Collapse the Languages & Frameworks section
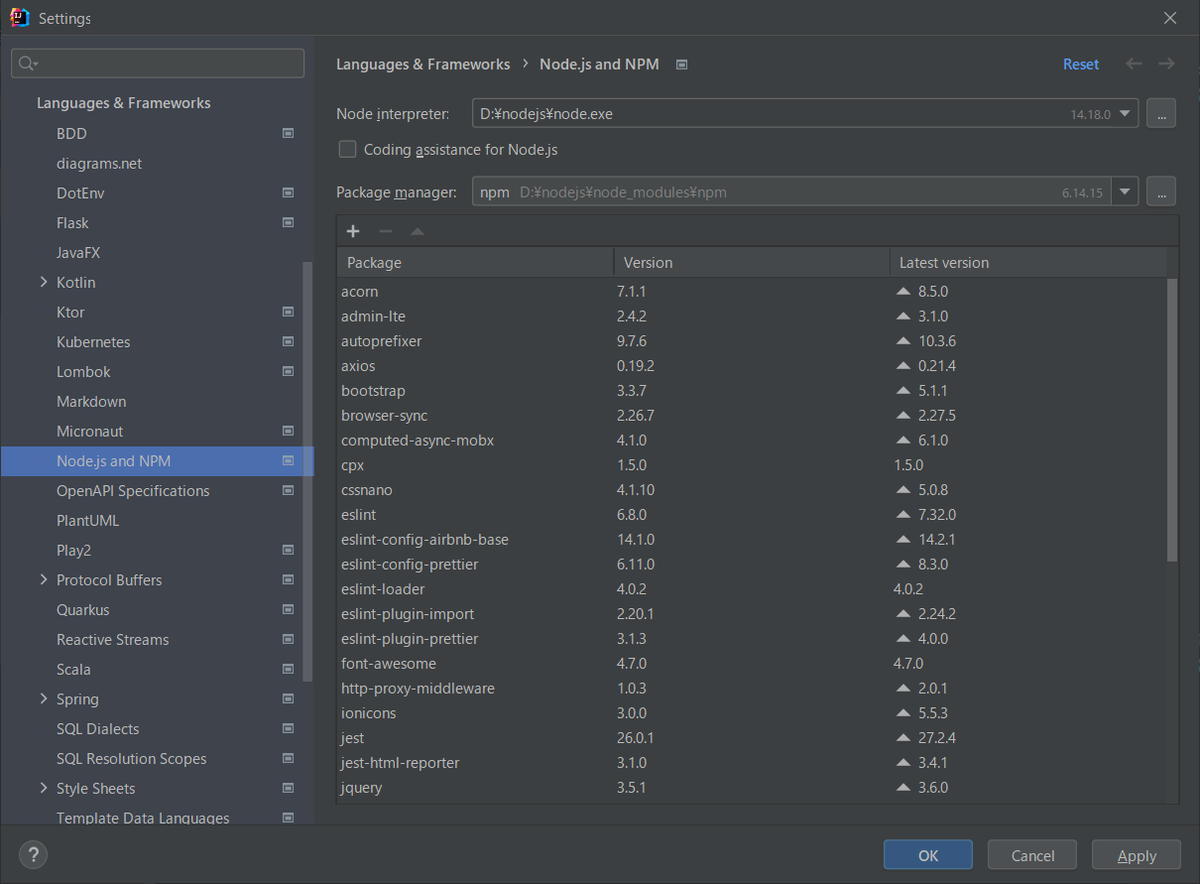 coord(124,103)
